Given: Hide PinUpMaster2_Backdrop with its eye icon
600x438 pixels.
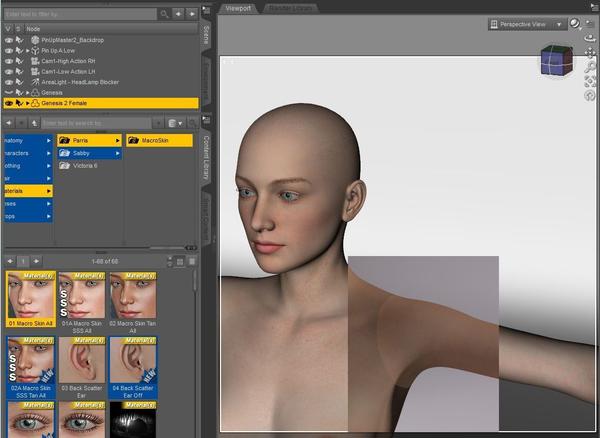Looking at the screenshot, I should (x=8, y=40).
